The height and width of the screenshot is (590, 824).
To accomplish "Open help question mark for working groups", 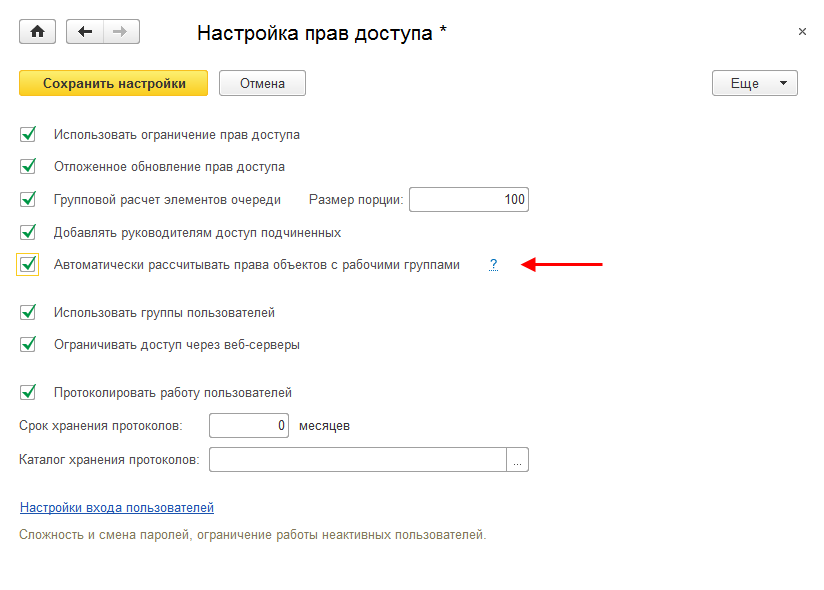I will click(x=493, y=265).
